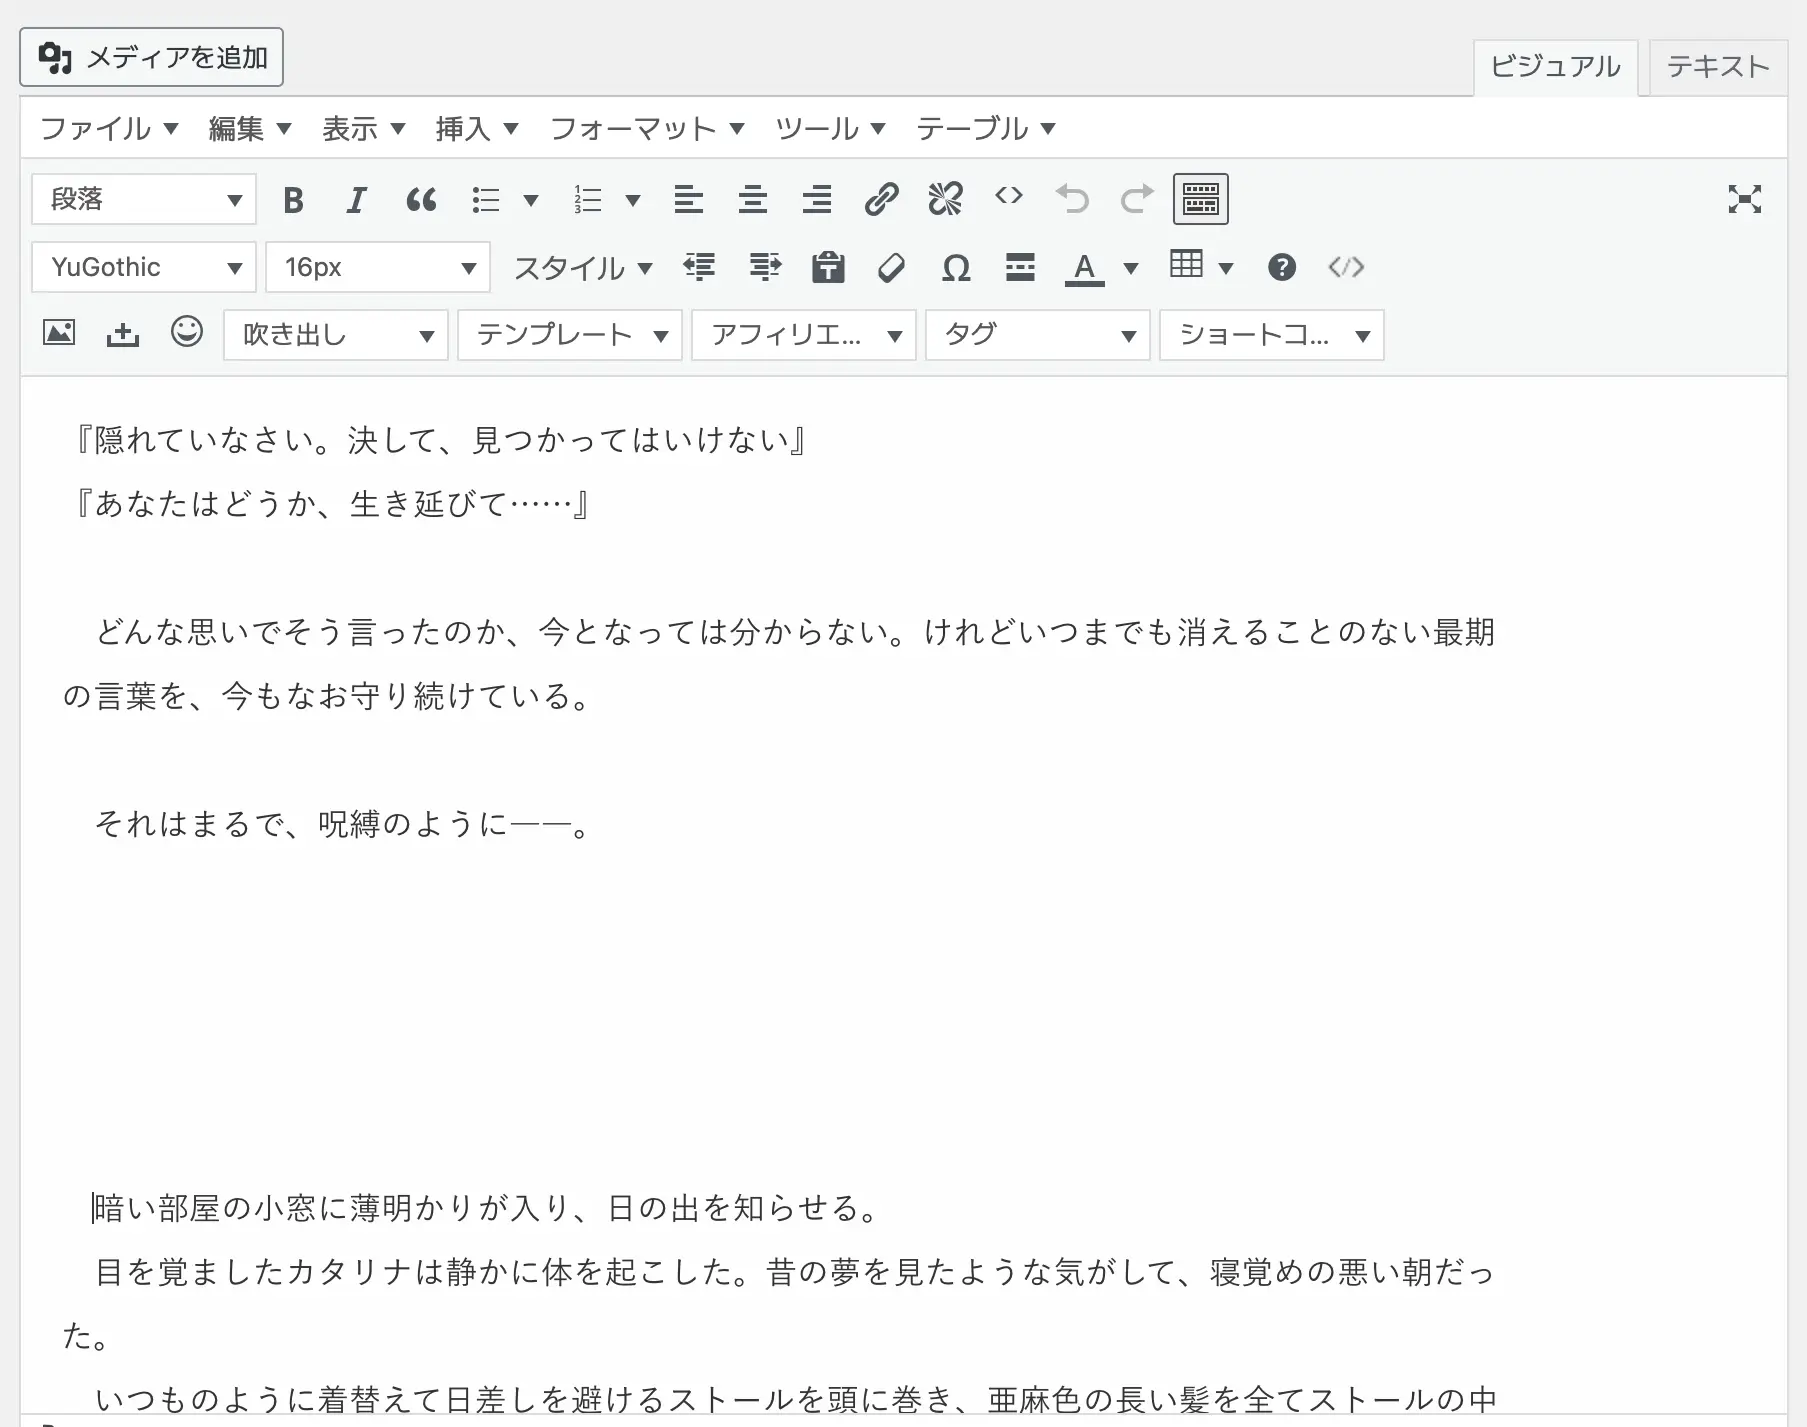Open the フォーマット menu
The width and height of the screenshot is (1807, 1427).
click(647, 128)
